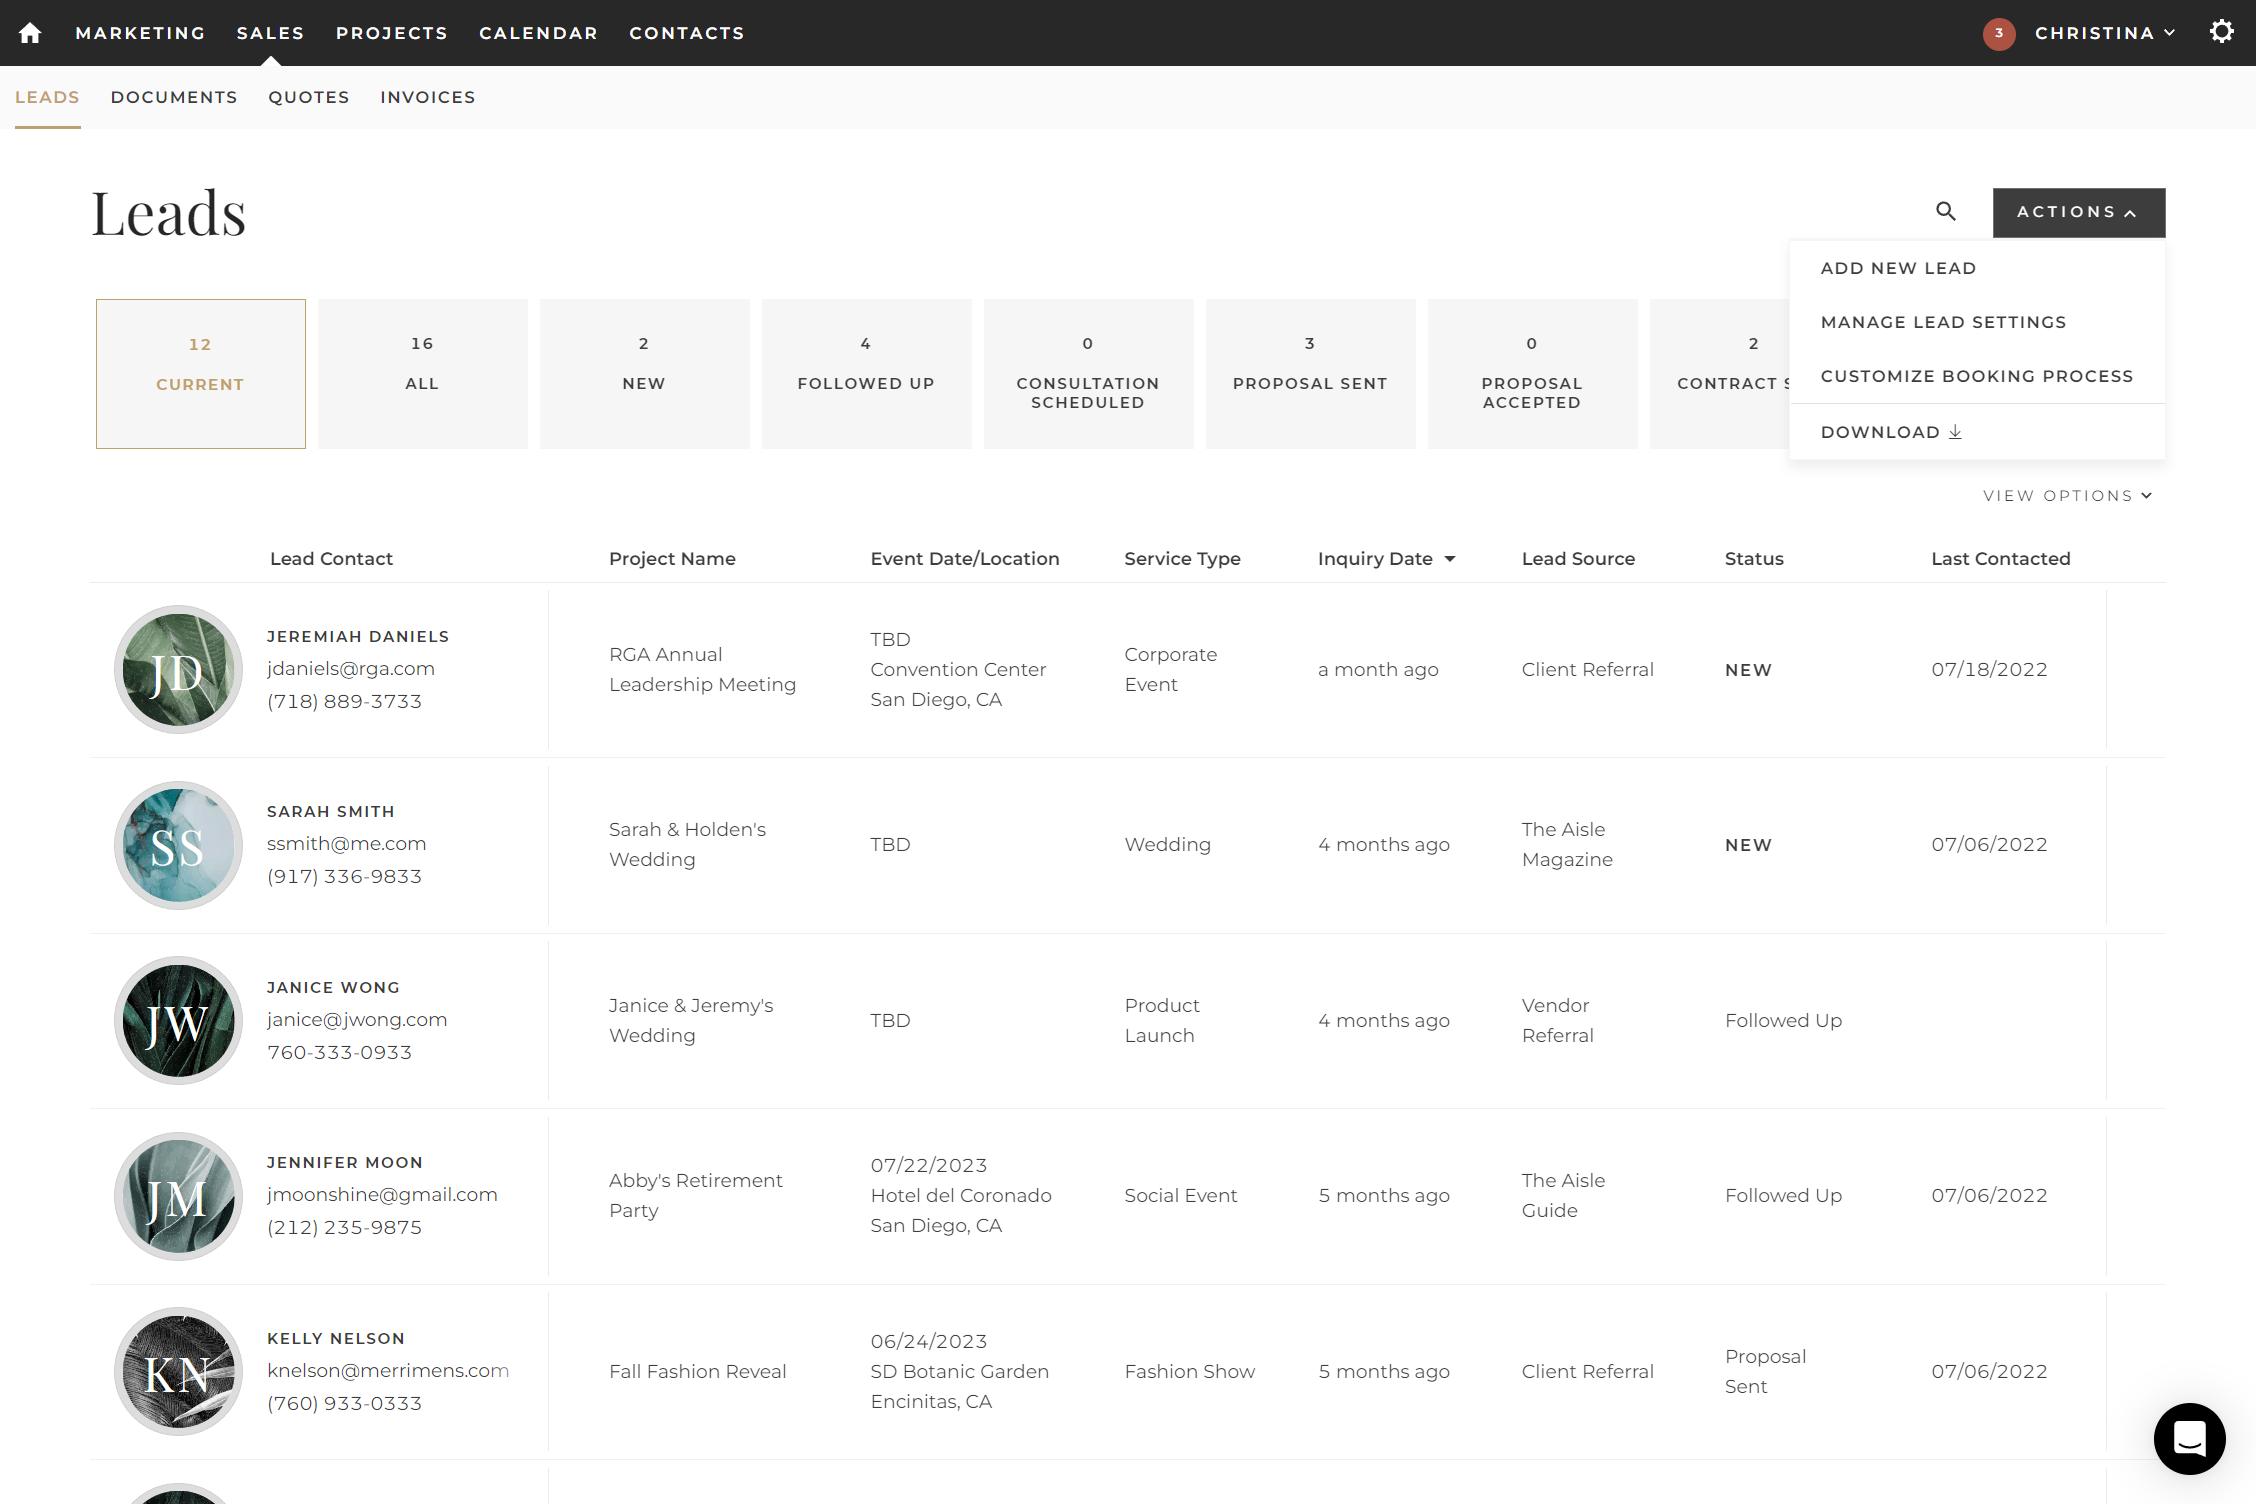The width and height of the screenshot is (2256, 1504).
Task: Click the home icon in the top navigation
Action: pos(30,32)
